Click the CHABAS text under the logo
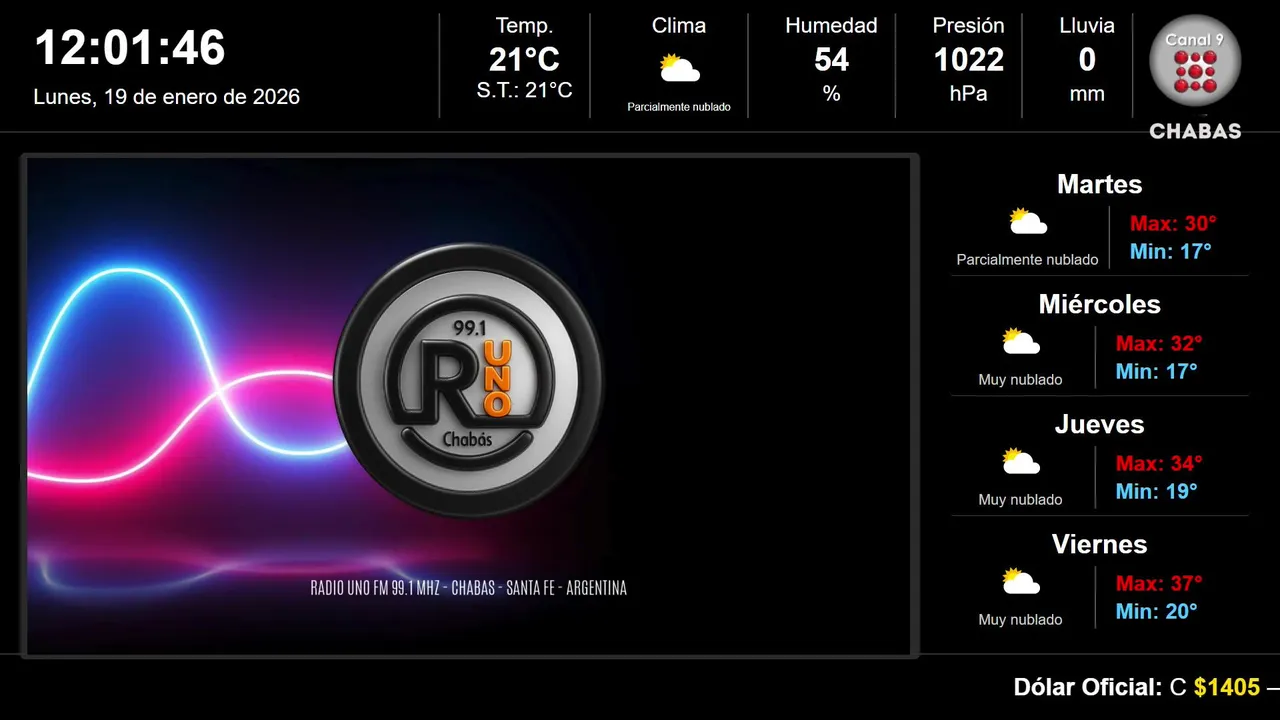The image size is (1280, 720). (x=1195, y=131)
